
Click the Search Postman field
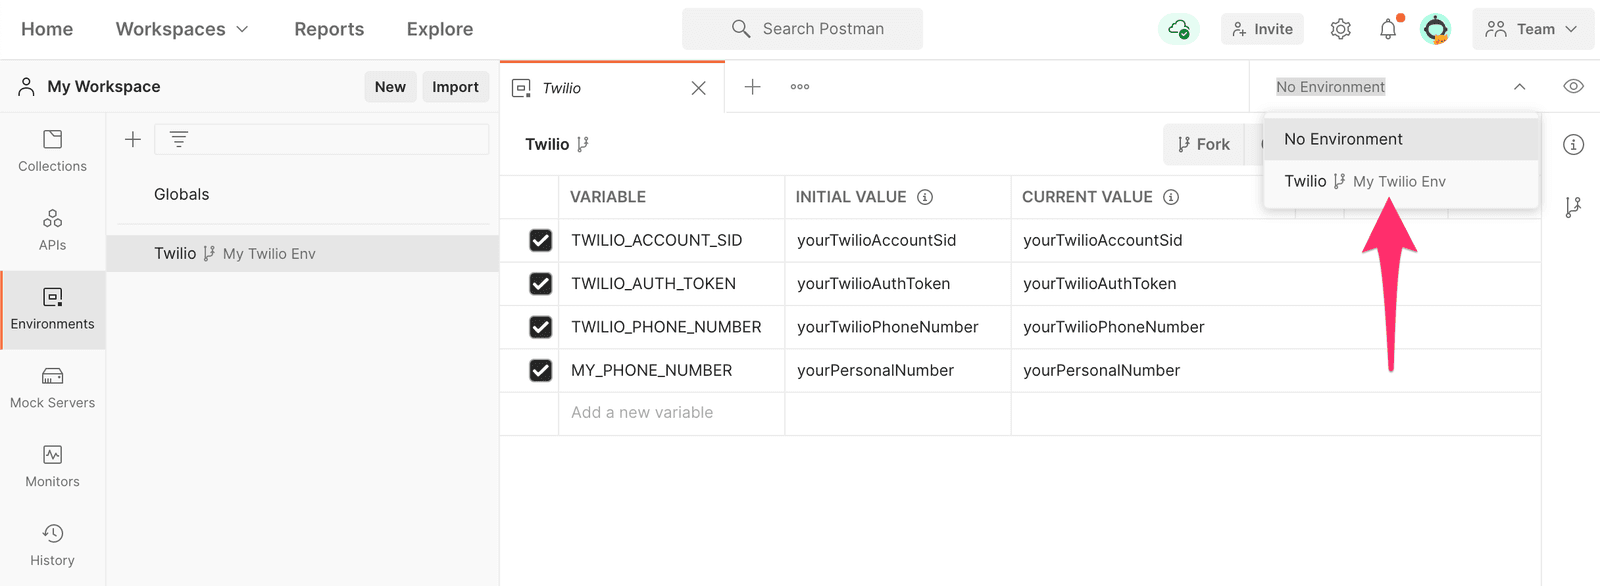tap(802, 29)
